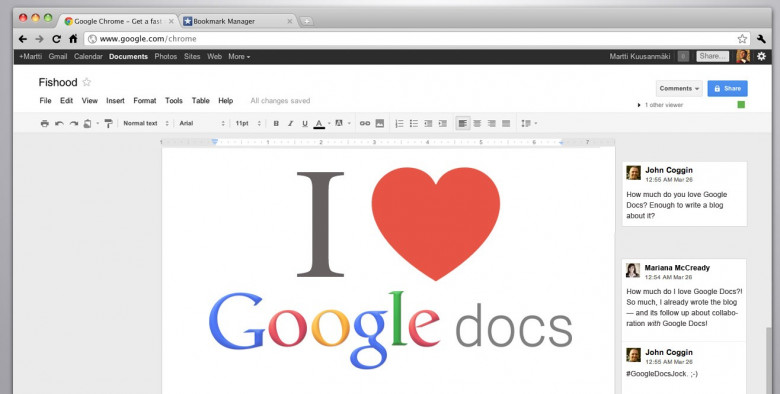
Task: Open the Insert menu
Action: [115, 100]
